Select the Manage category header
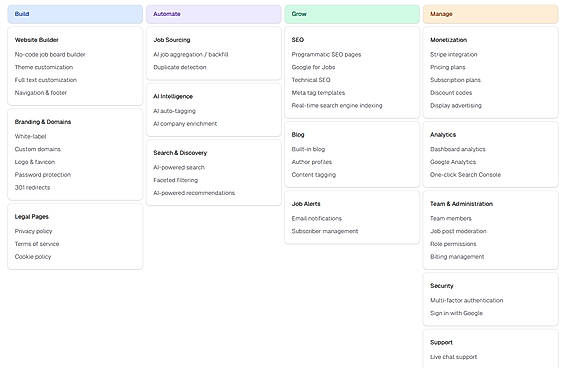Image resolution: width=565 pixels, height=368 pixels. click(490, 14)
